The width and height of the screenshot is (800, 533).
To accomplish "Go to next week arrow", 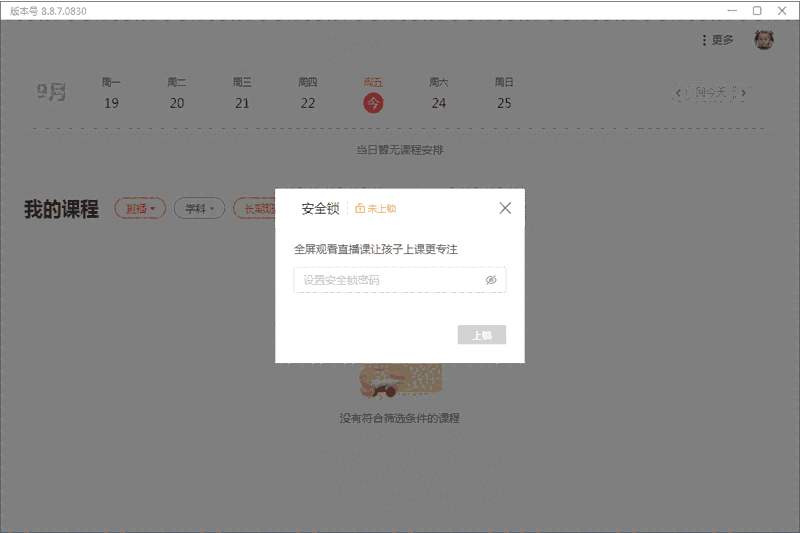I will 743,93.
